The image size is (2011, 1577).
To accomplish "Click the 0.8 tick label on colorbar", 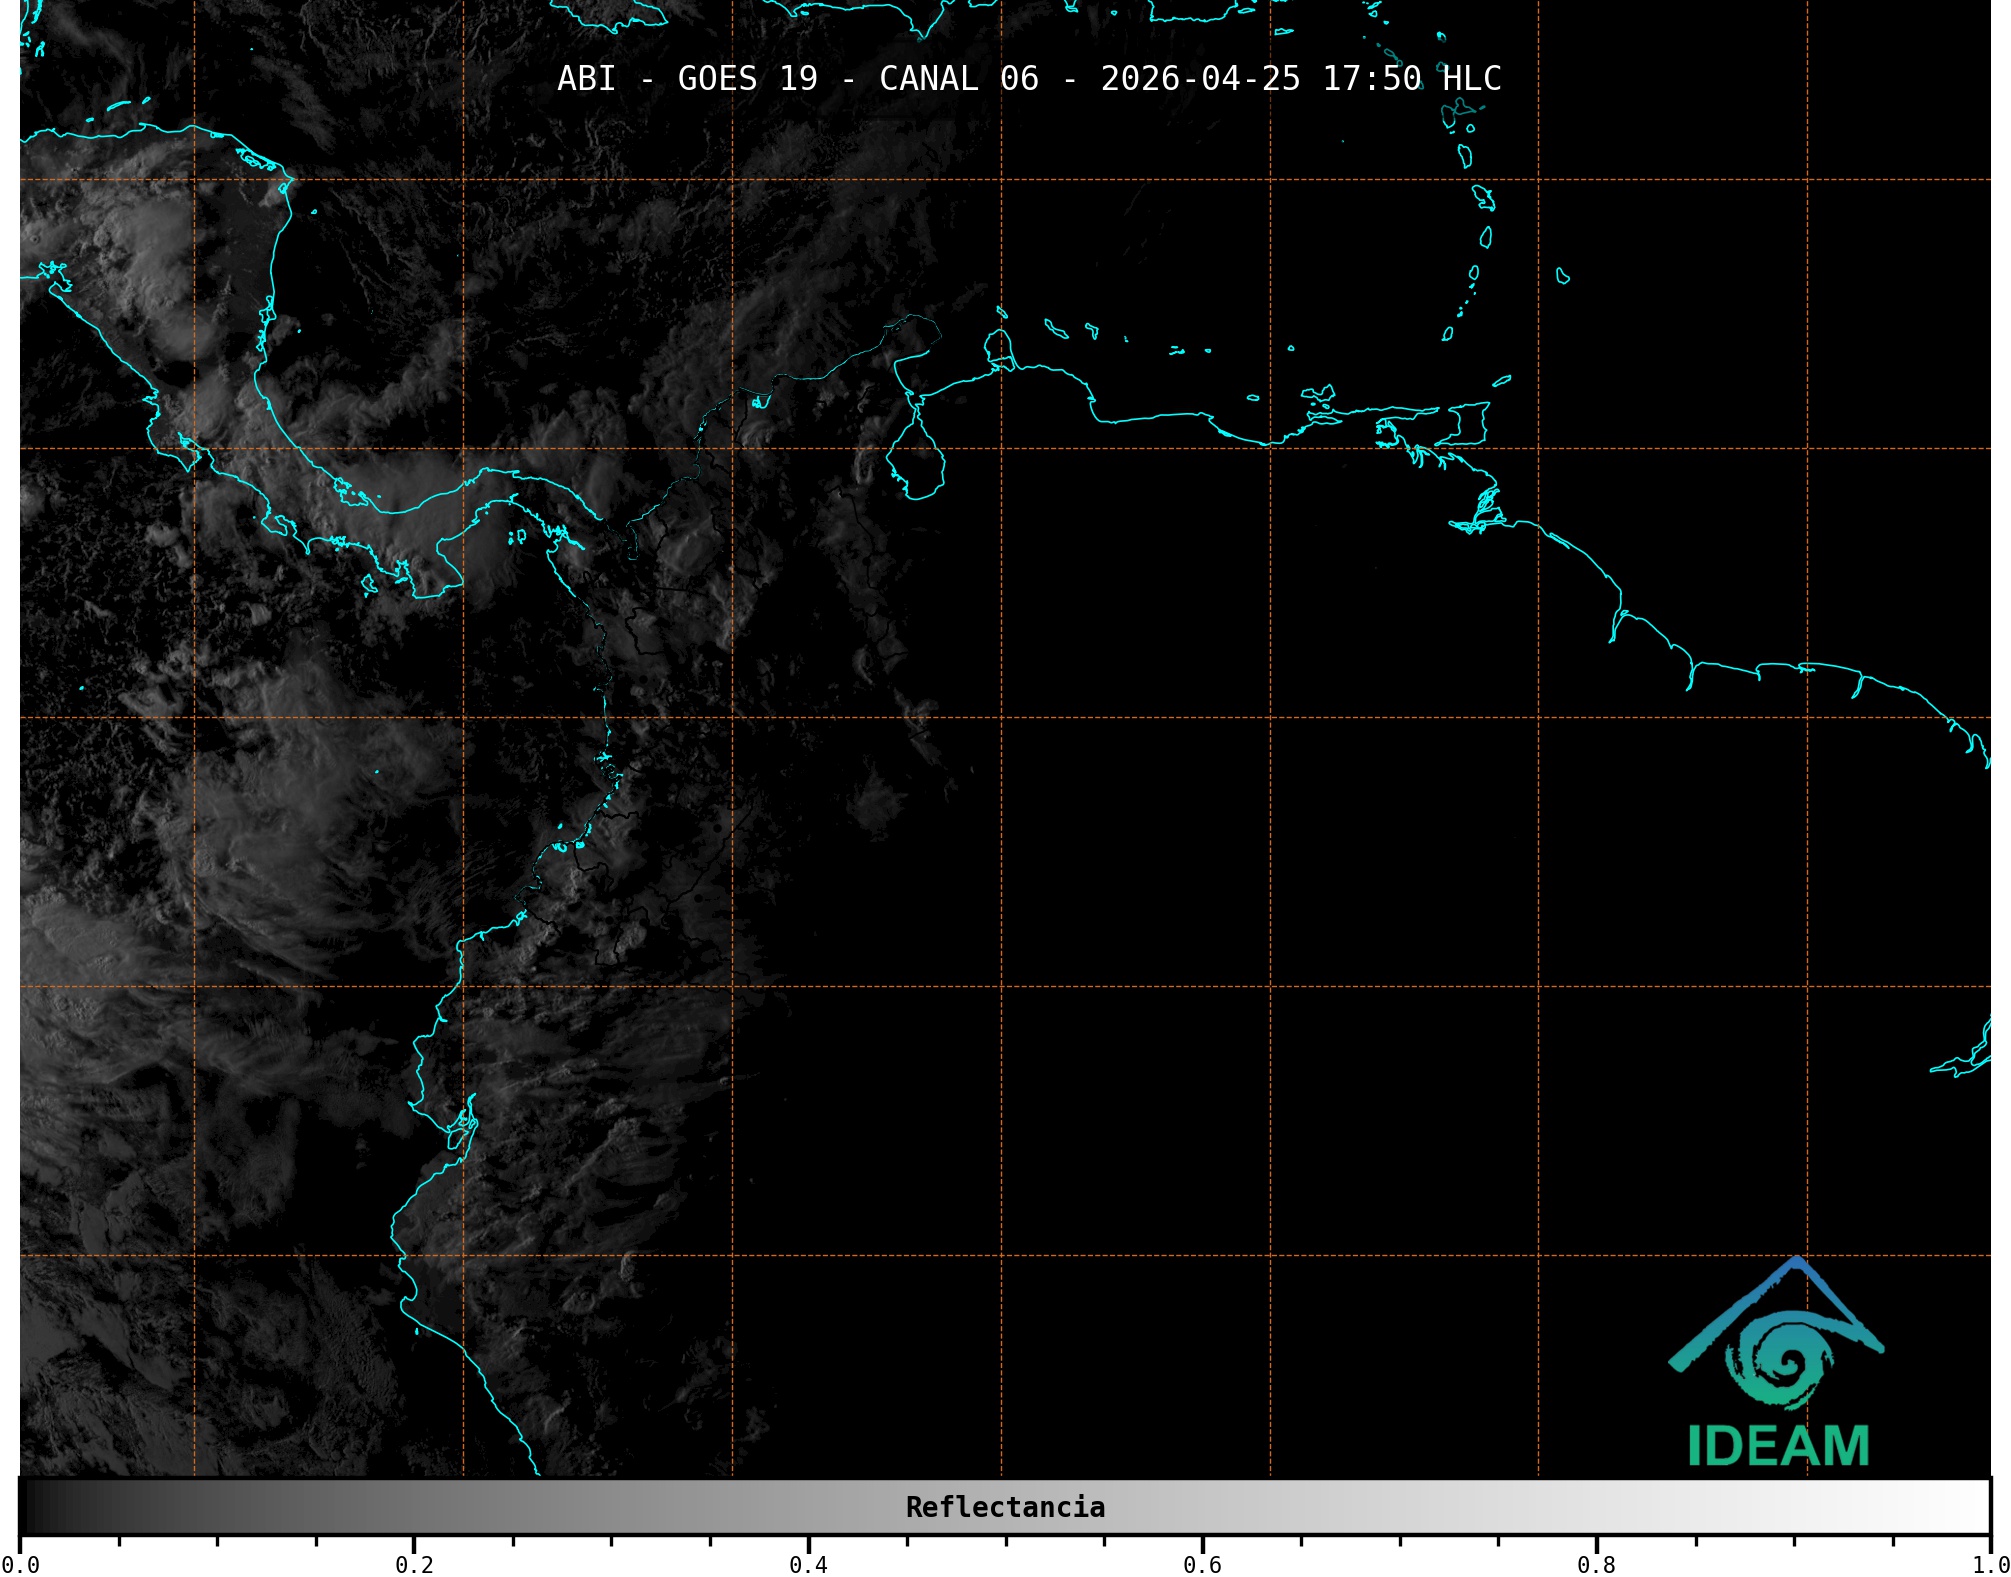I will pos(1596,1564).
